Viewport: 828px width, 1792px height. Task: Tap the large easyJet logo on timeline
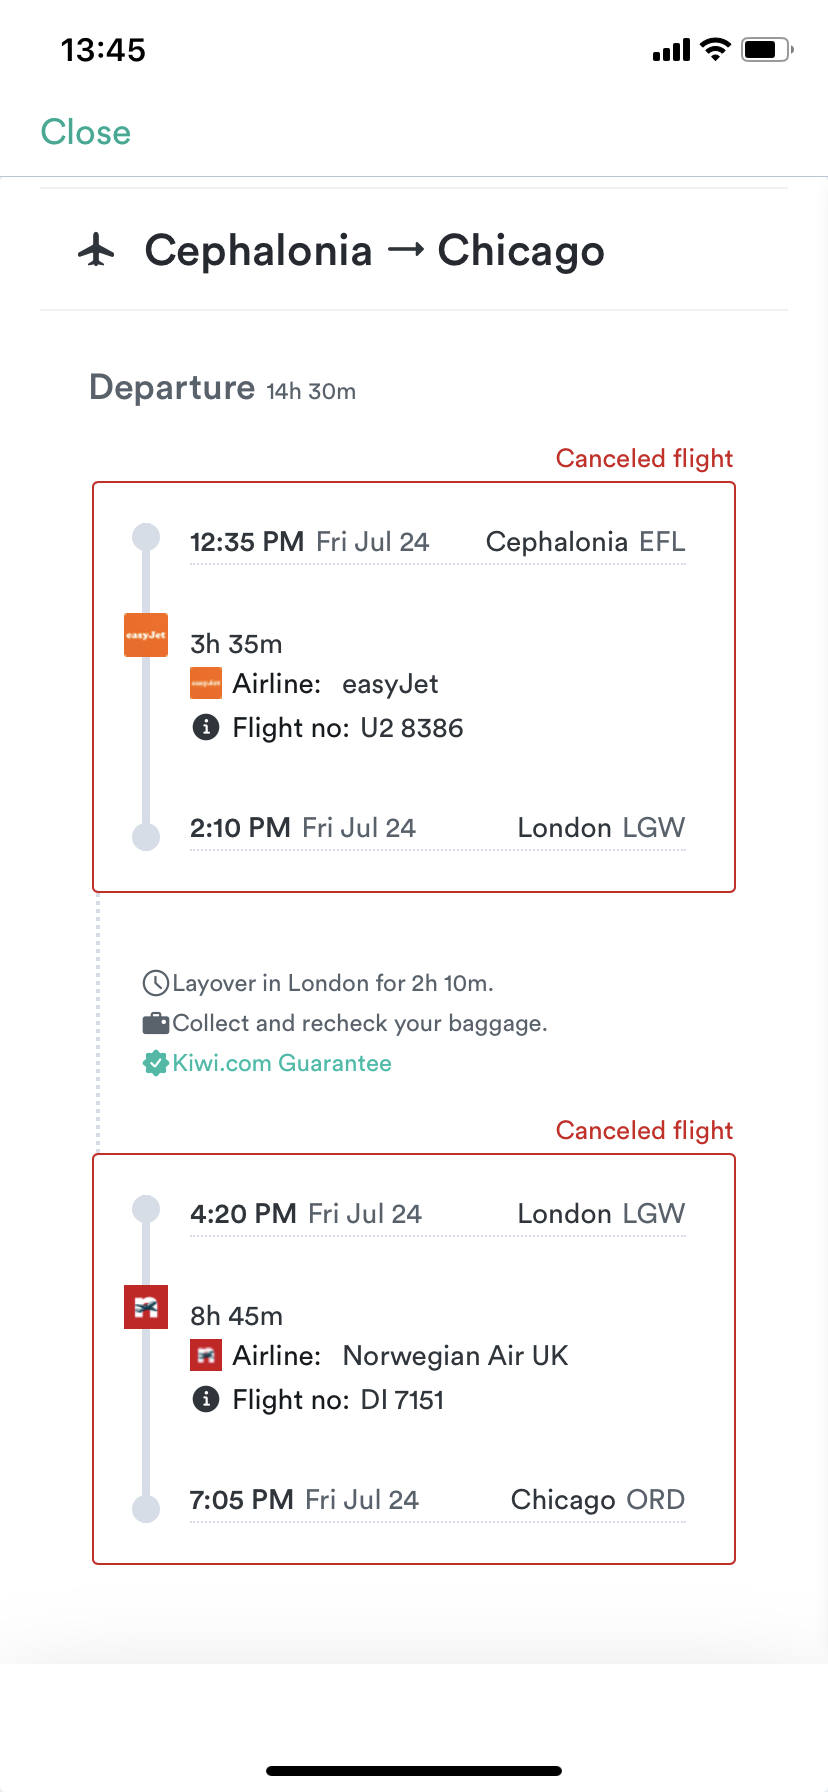coord(146,635)
